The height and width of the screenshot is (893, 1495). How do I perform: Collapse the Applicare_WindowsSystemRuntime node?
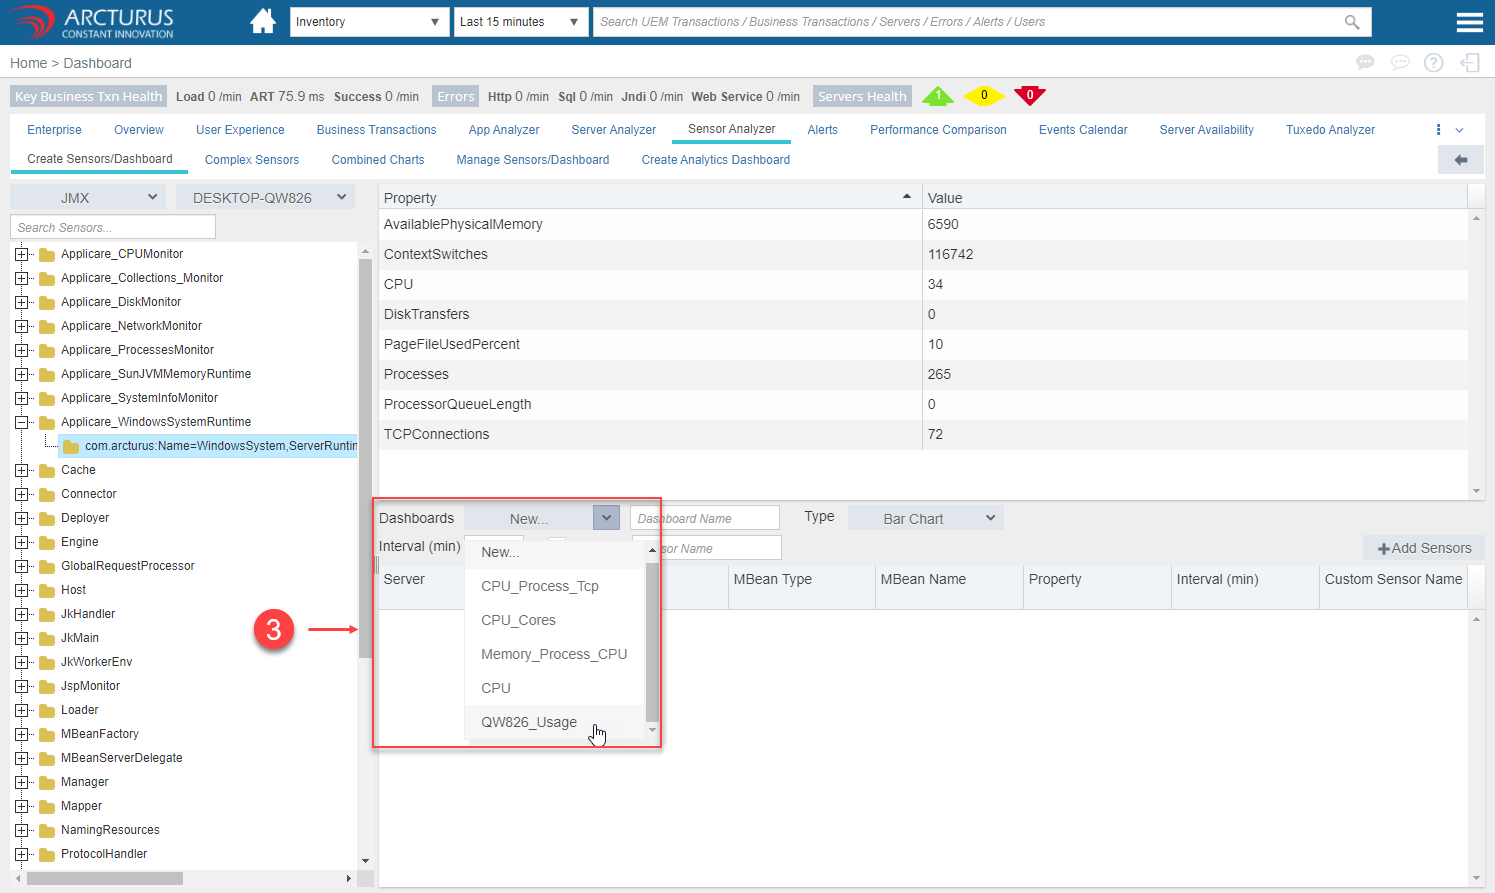[x=21, y=422]
